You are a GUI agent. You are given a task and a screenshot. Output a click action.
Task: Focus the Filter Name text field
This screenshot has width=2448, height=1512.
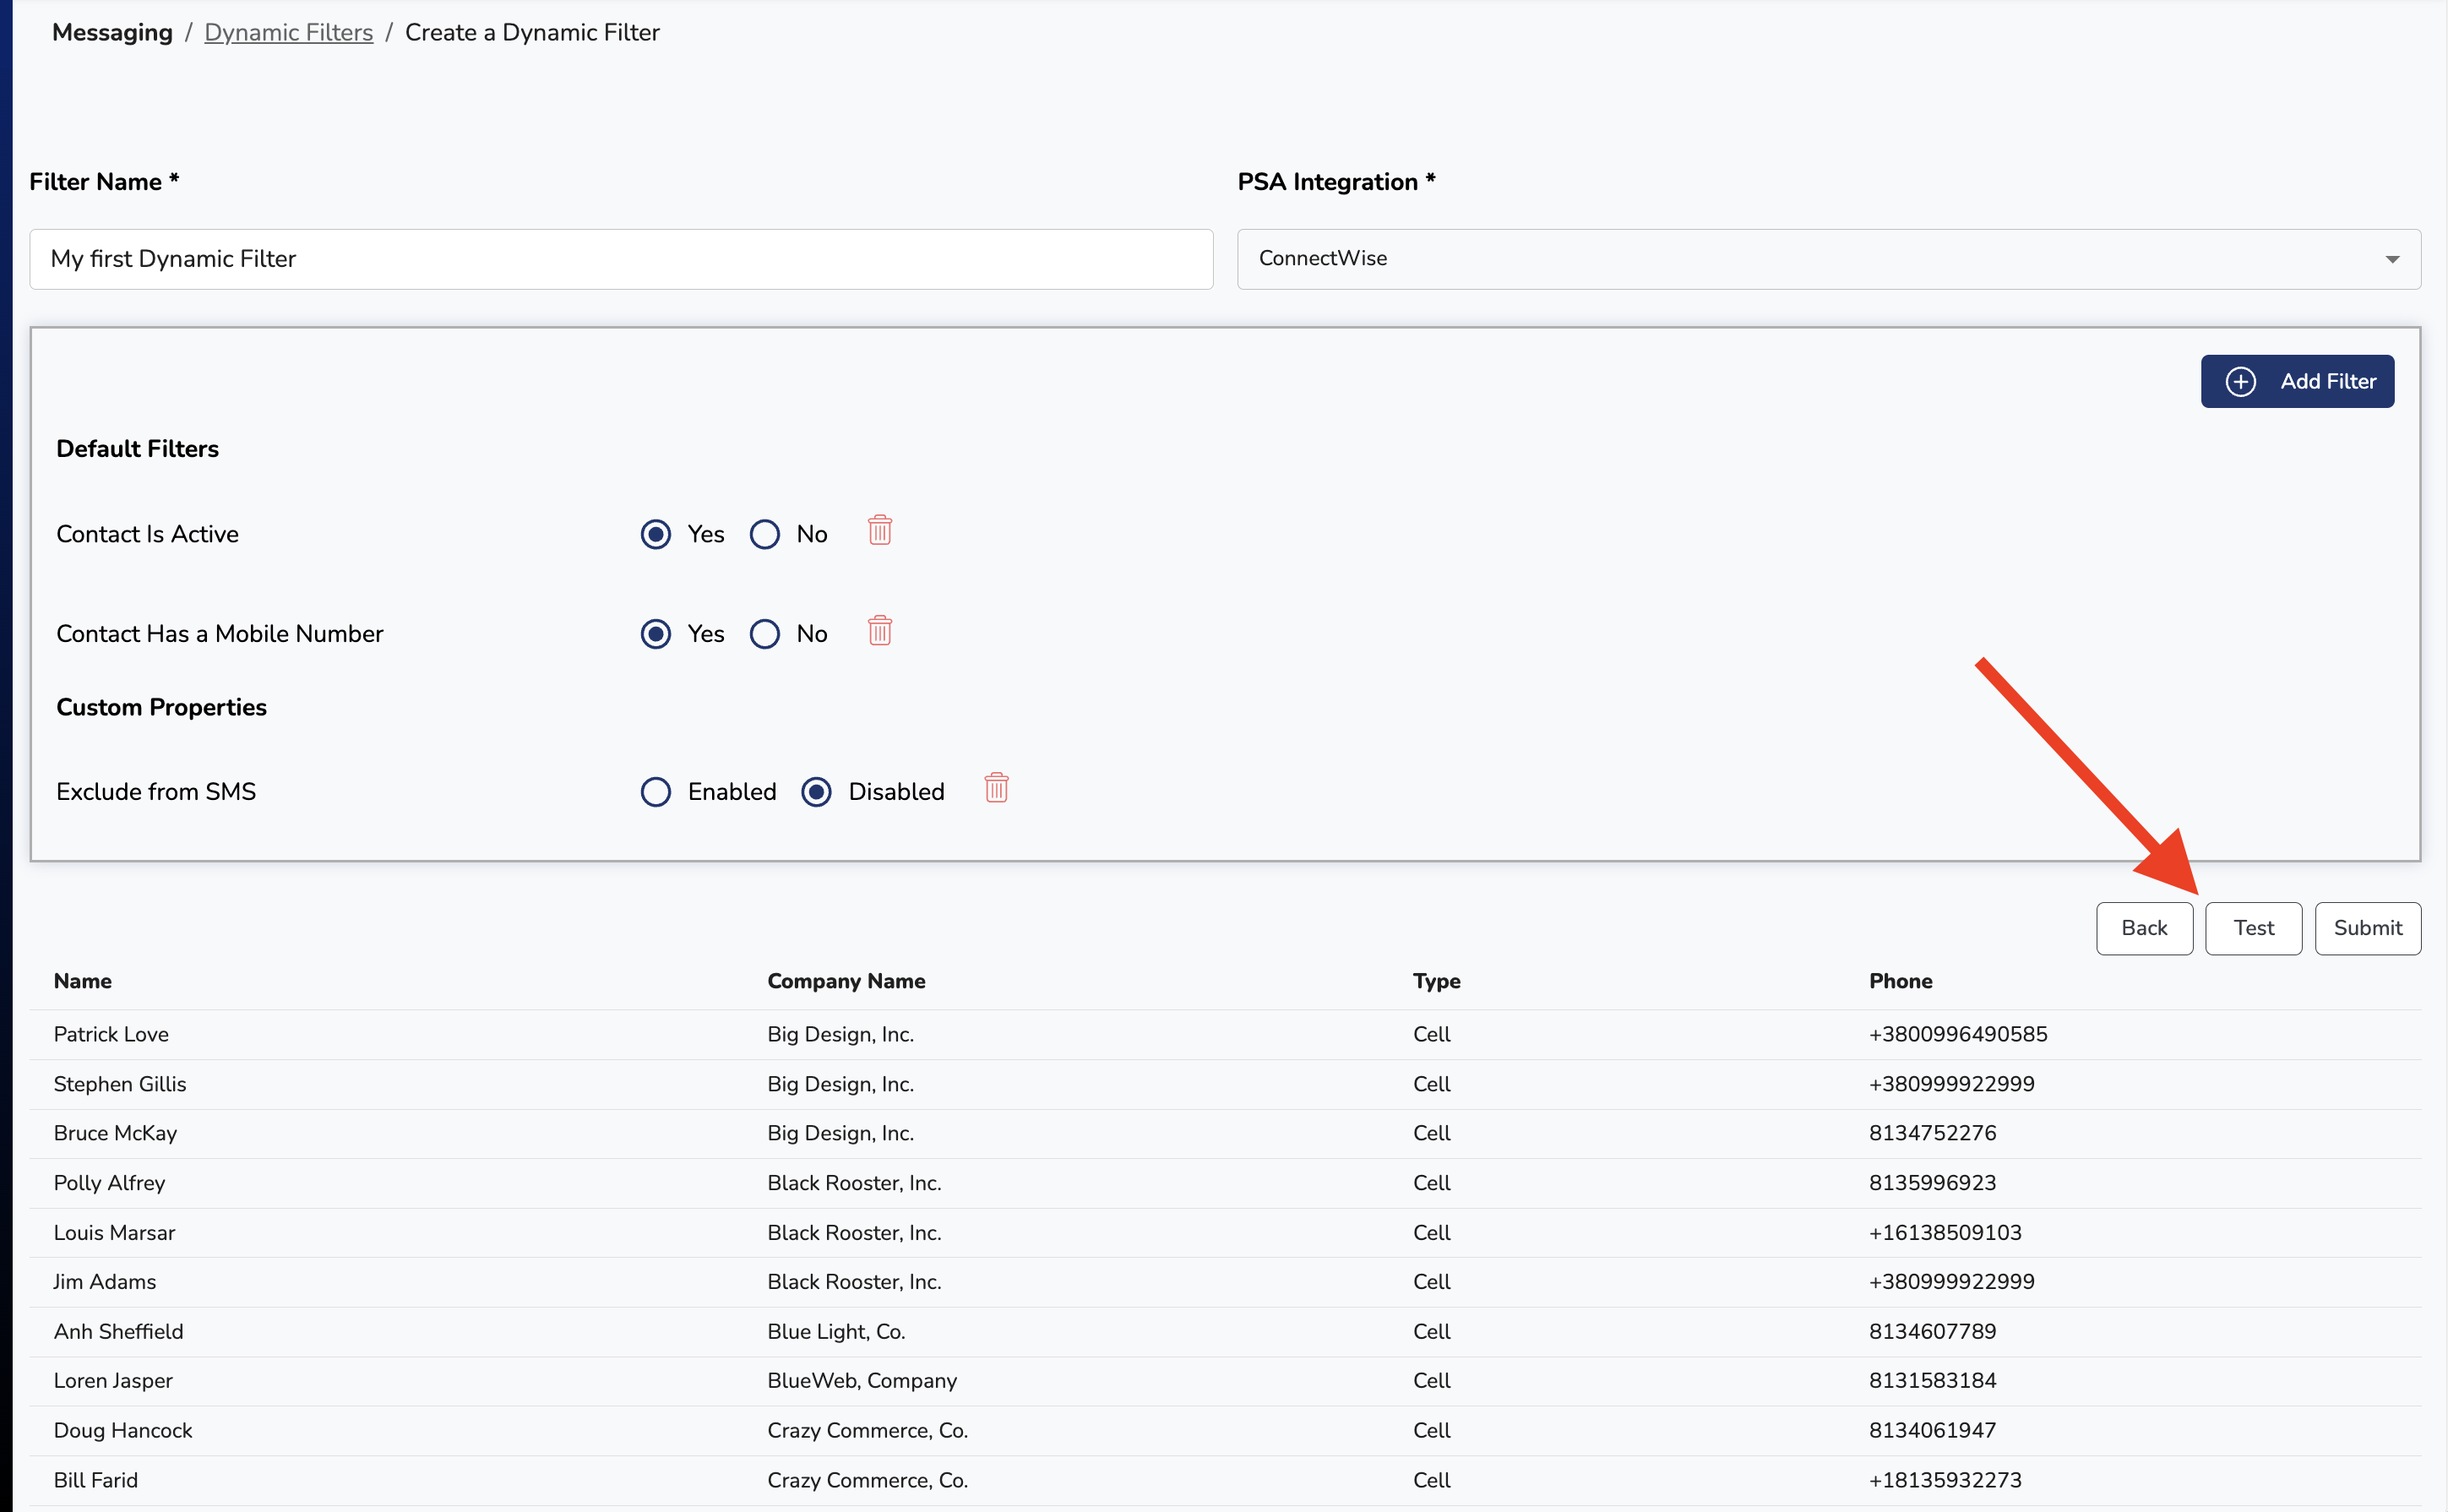620,259
